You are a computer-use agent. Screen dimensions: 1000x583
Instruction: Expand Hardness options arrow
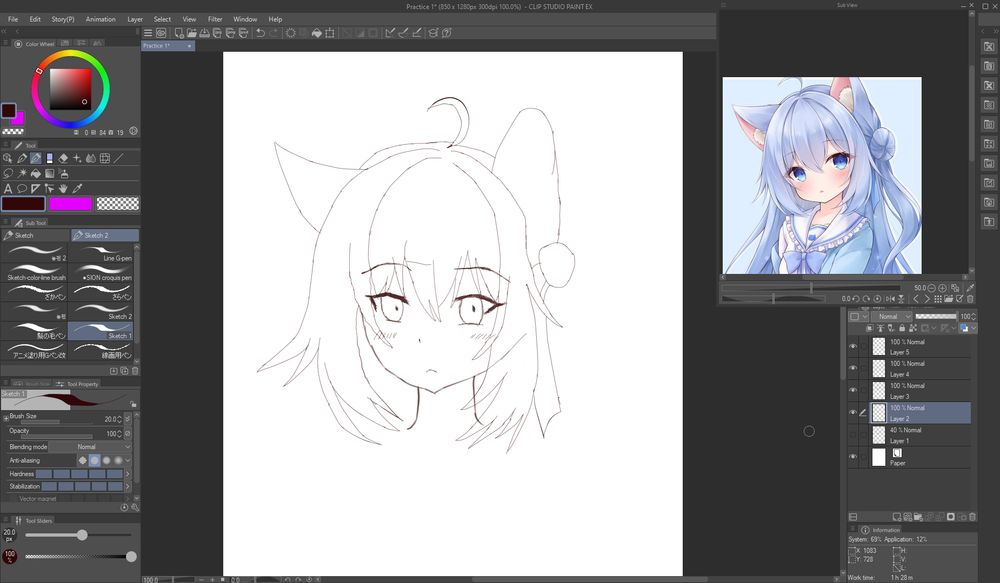128,474
